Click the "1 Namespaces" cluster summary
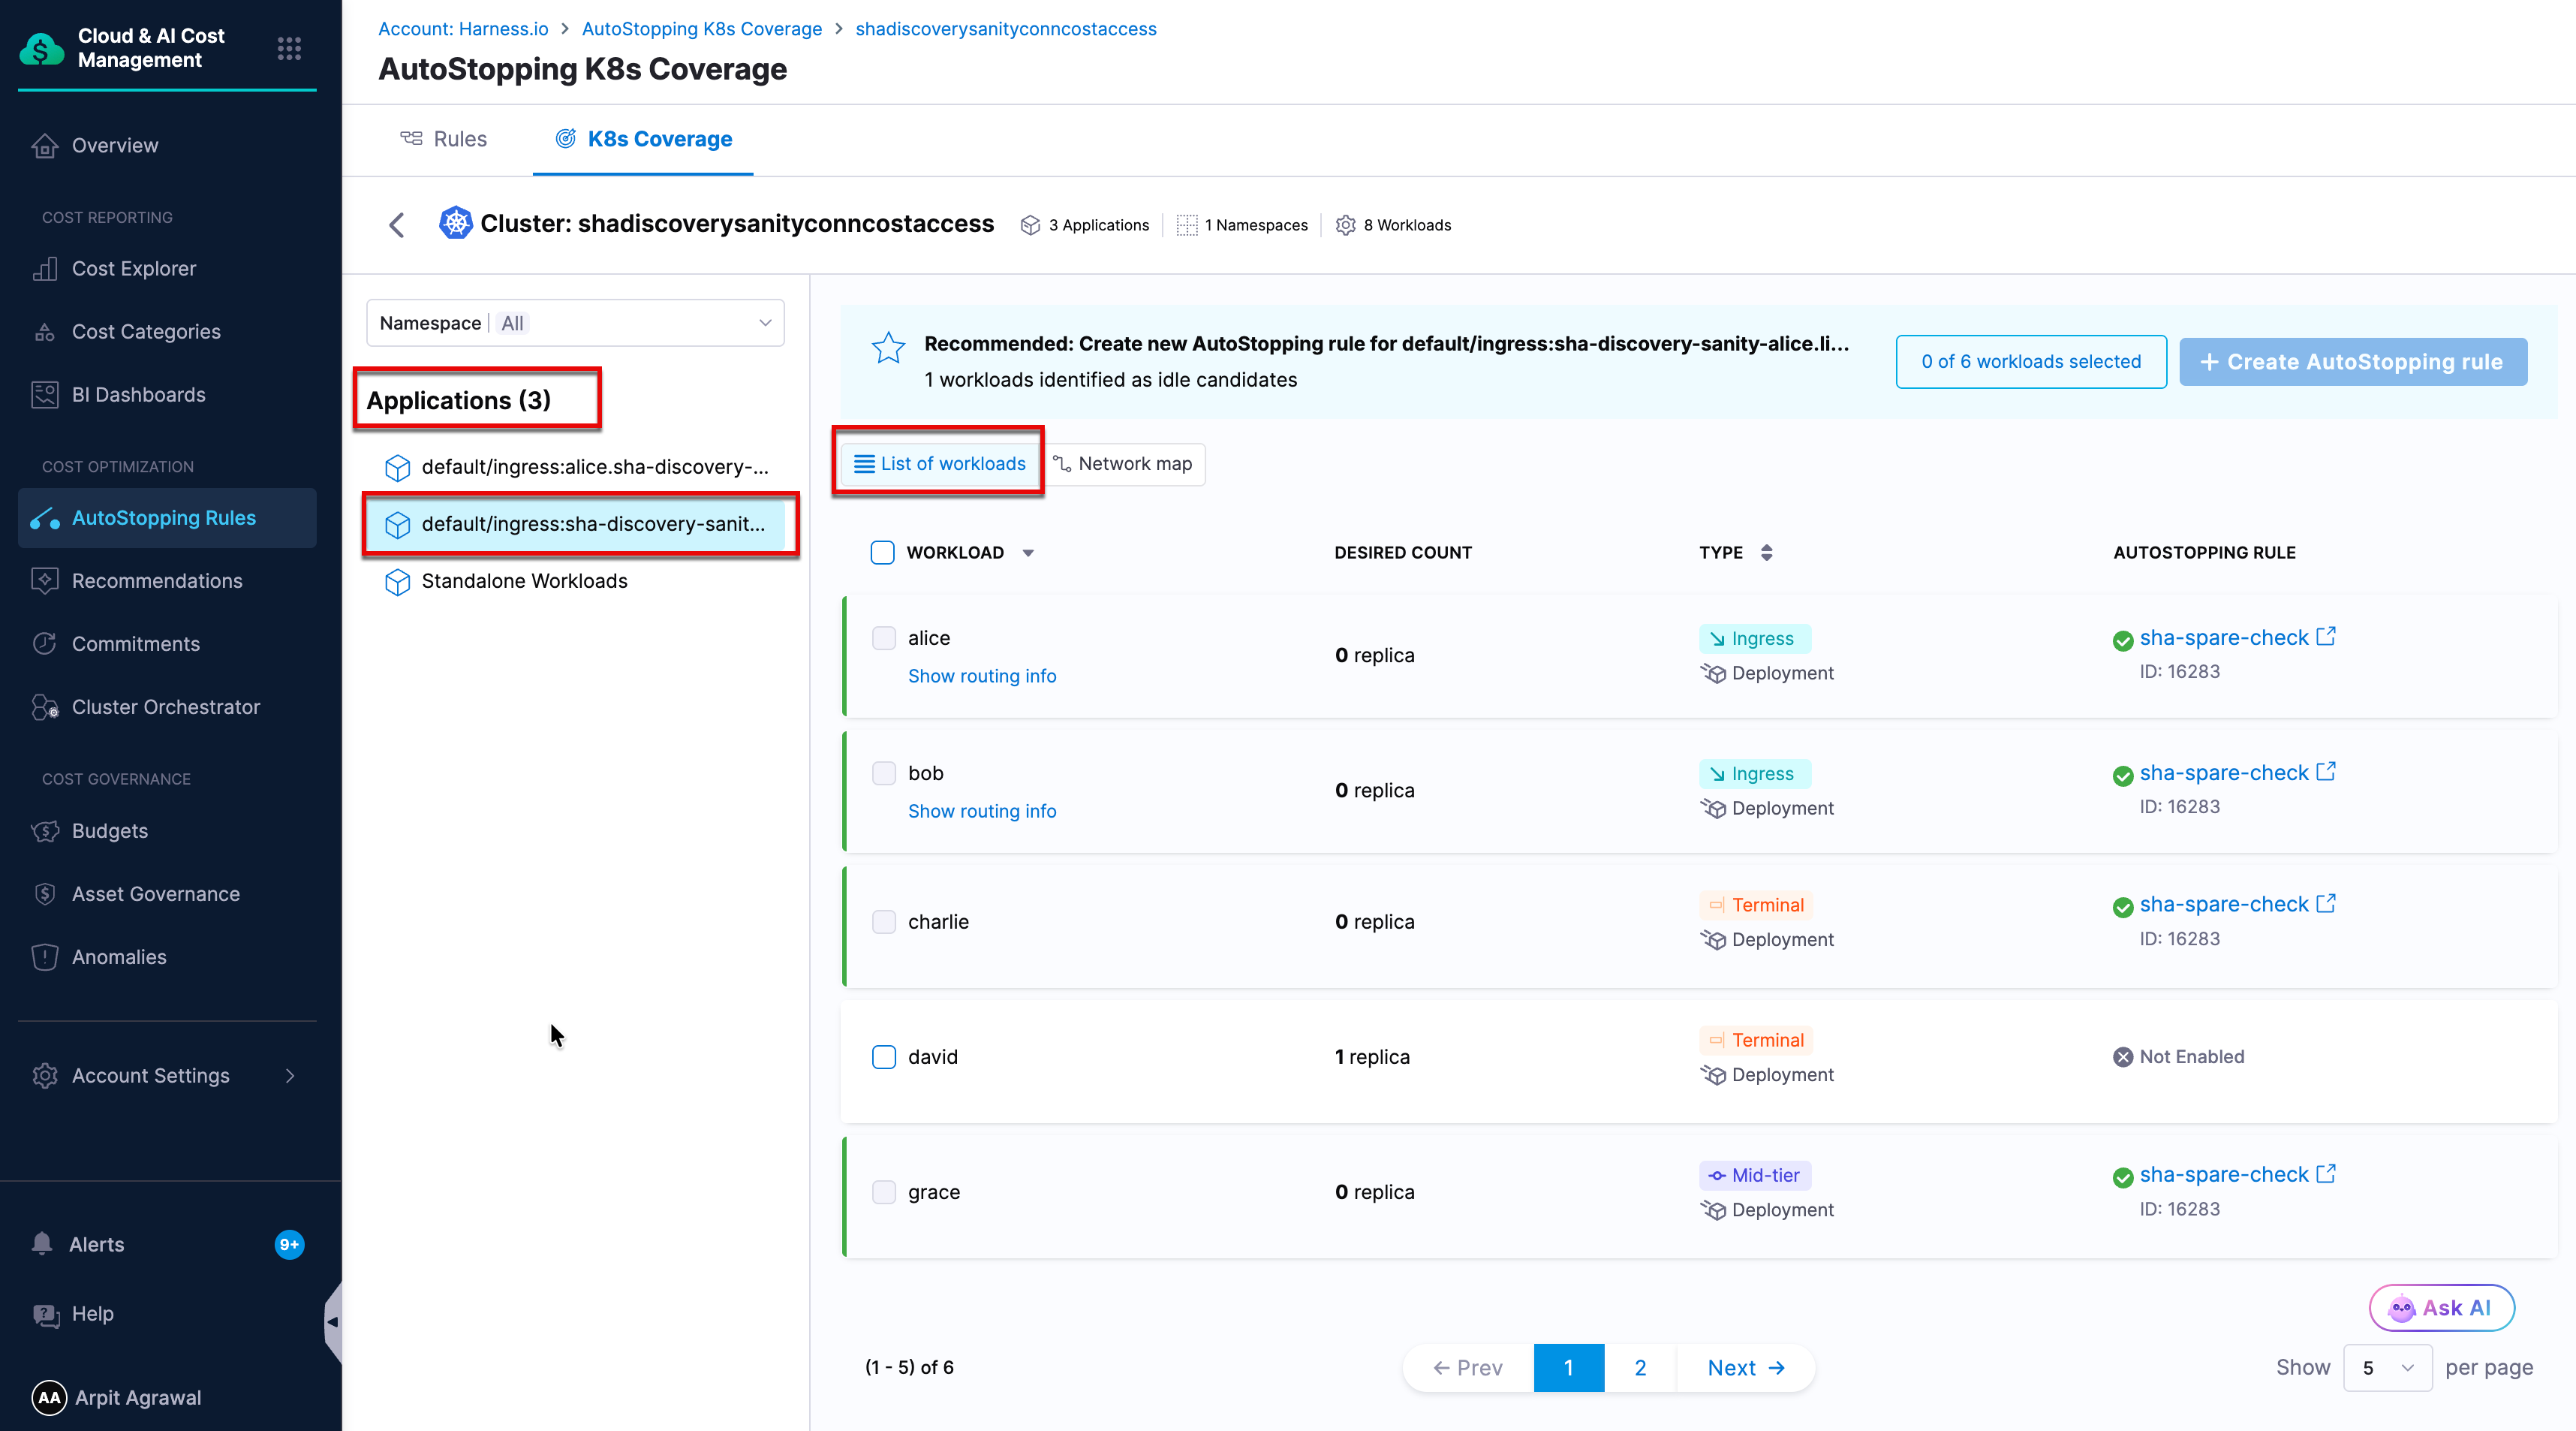This screenshot has width=2576, height=1431. 1243,225
